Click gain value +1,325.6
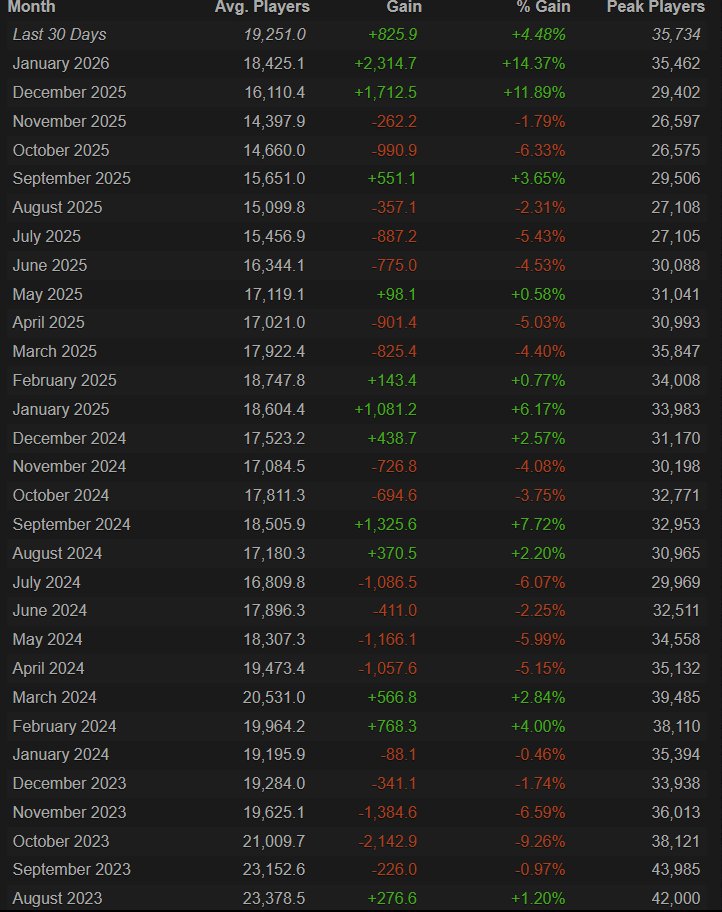The image size is (722, 912). pos(386,525)
